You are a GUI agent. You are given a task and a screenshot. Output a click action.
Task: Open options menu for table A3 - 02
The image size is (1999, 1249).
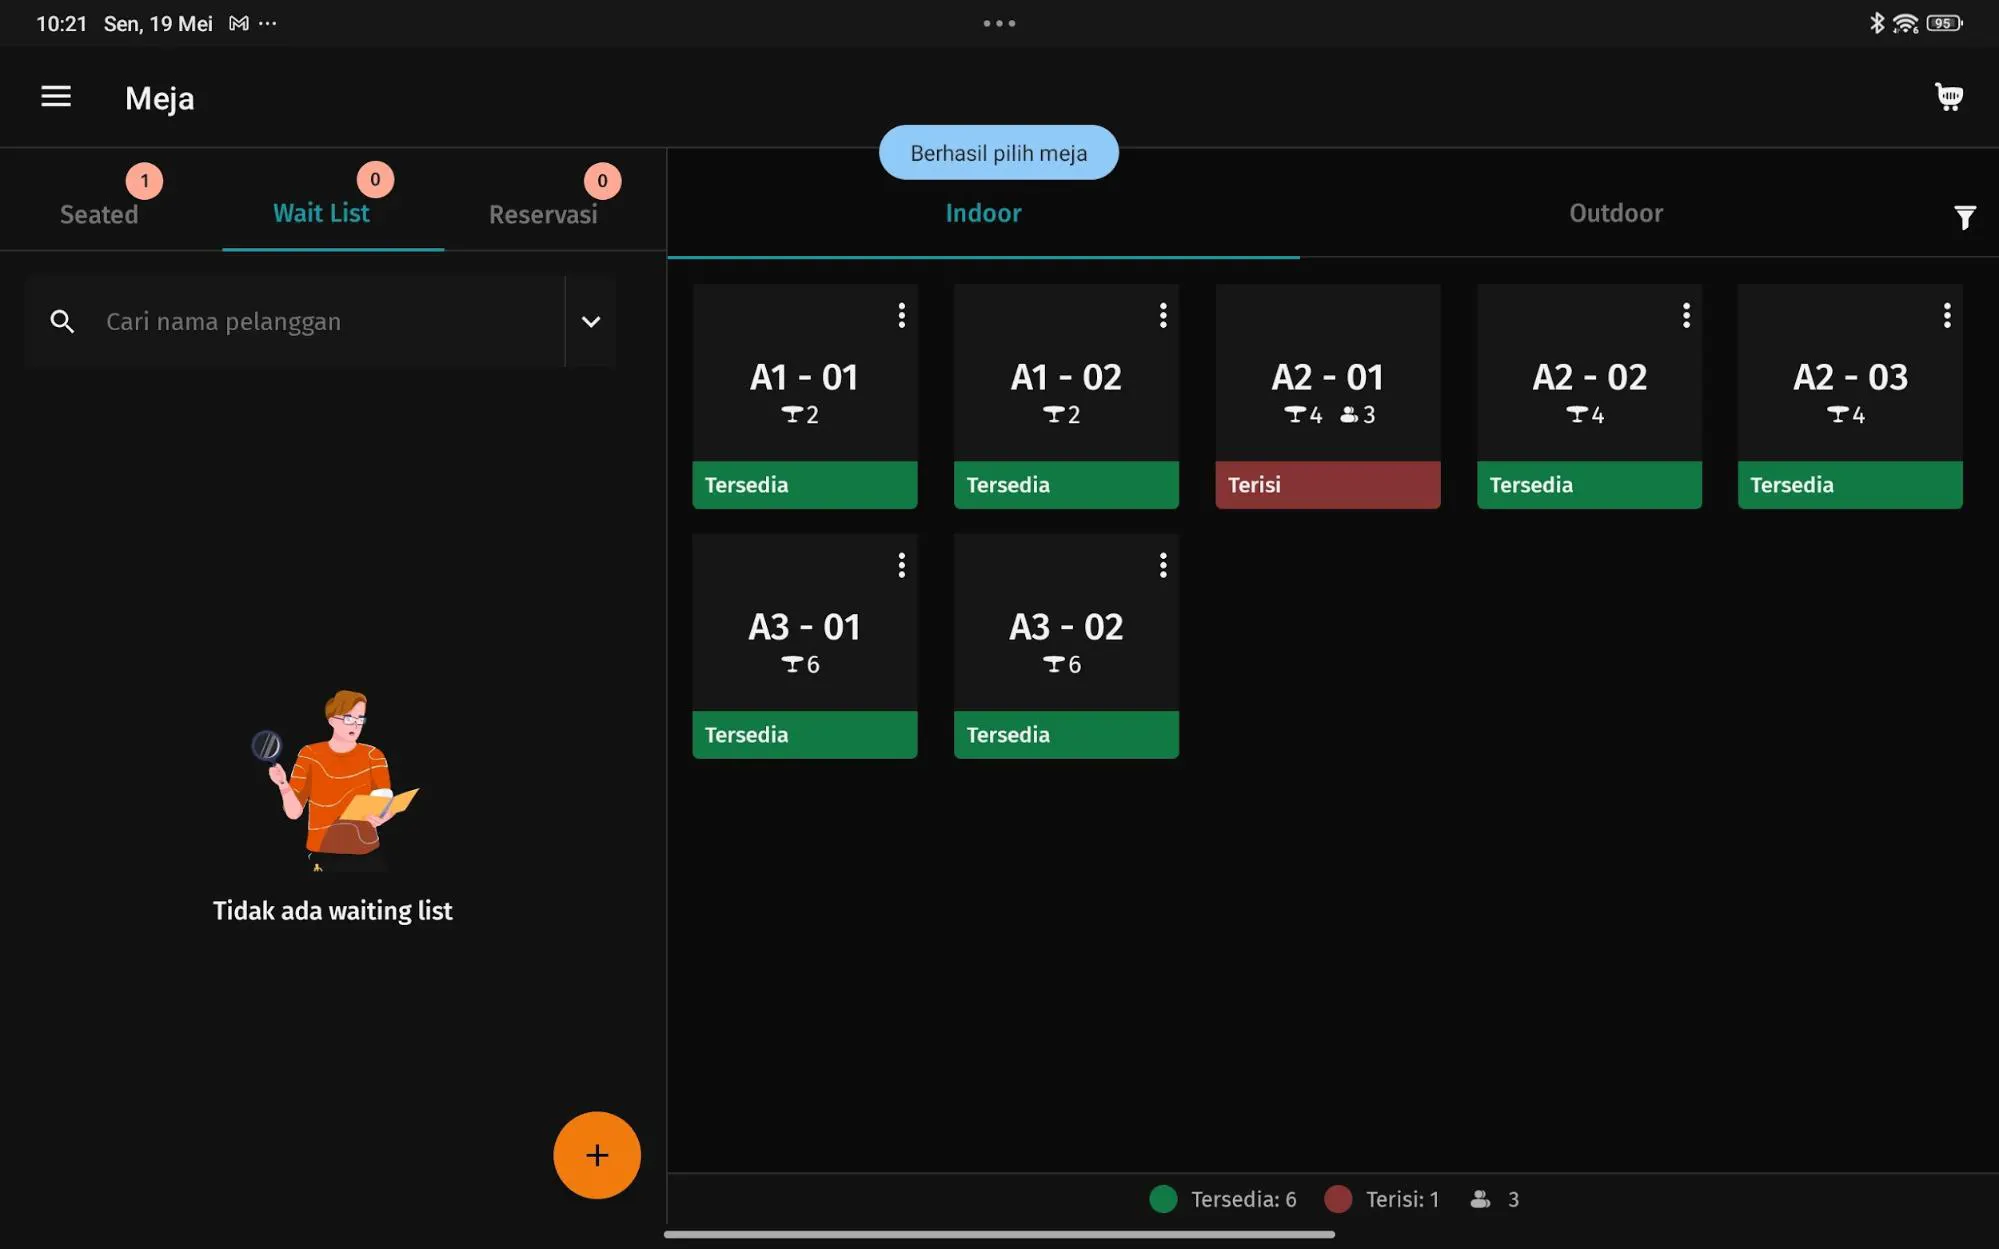pyautogui.click(x=1162, y=566)
